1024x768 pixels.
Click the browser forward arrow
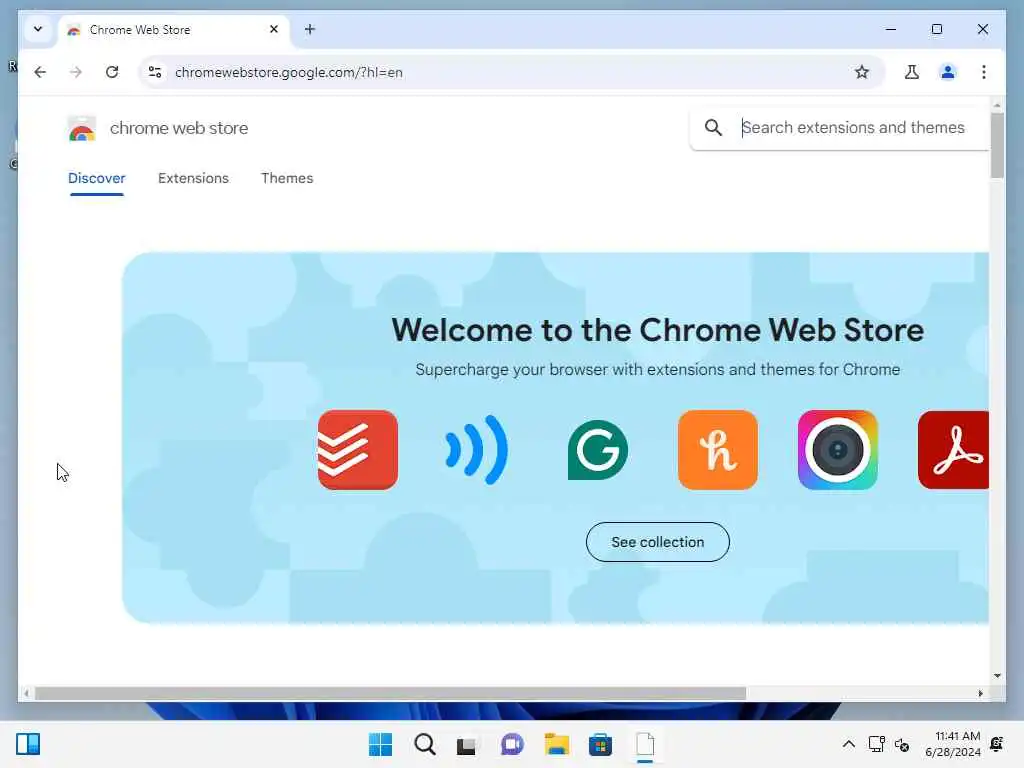tap(76, 72)
